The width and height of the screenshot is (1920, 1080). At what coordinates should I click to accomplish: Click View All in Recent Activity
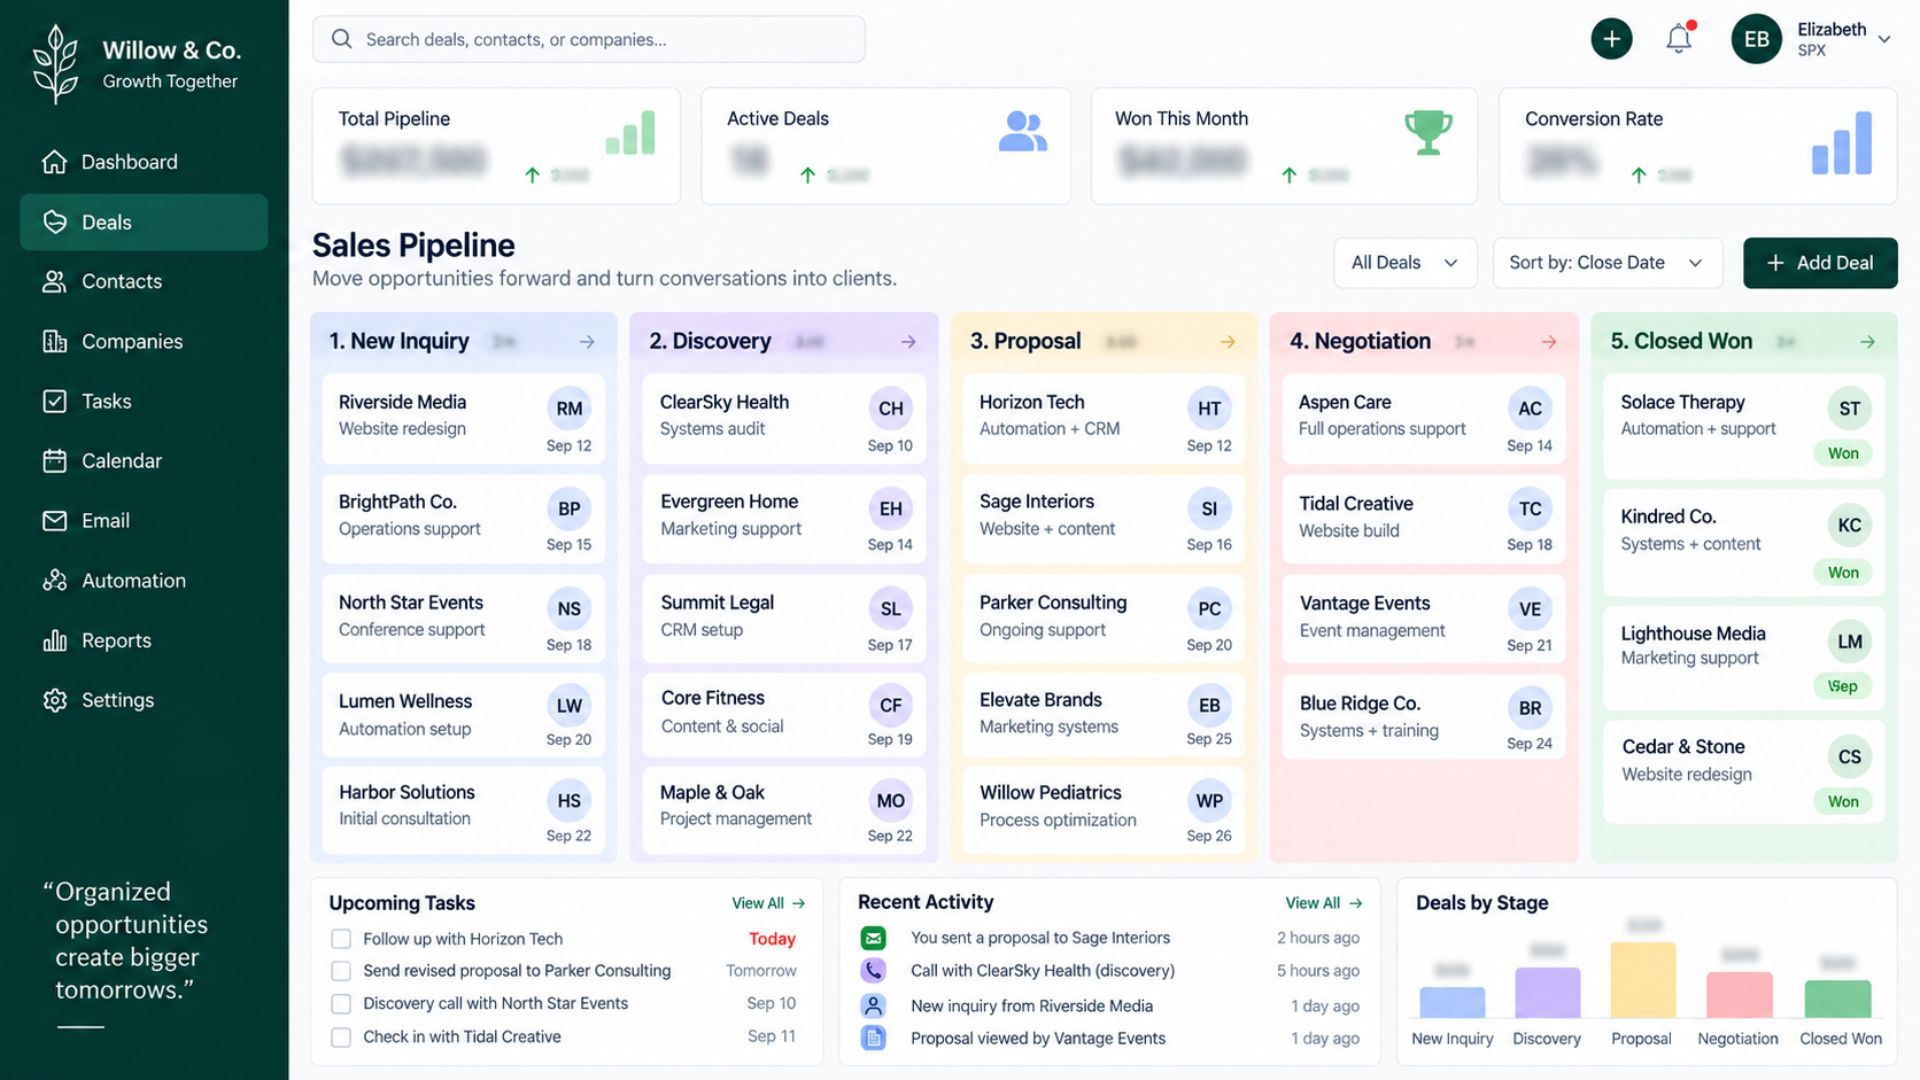pyautogui.click(x=1323, y=903)
